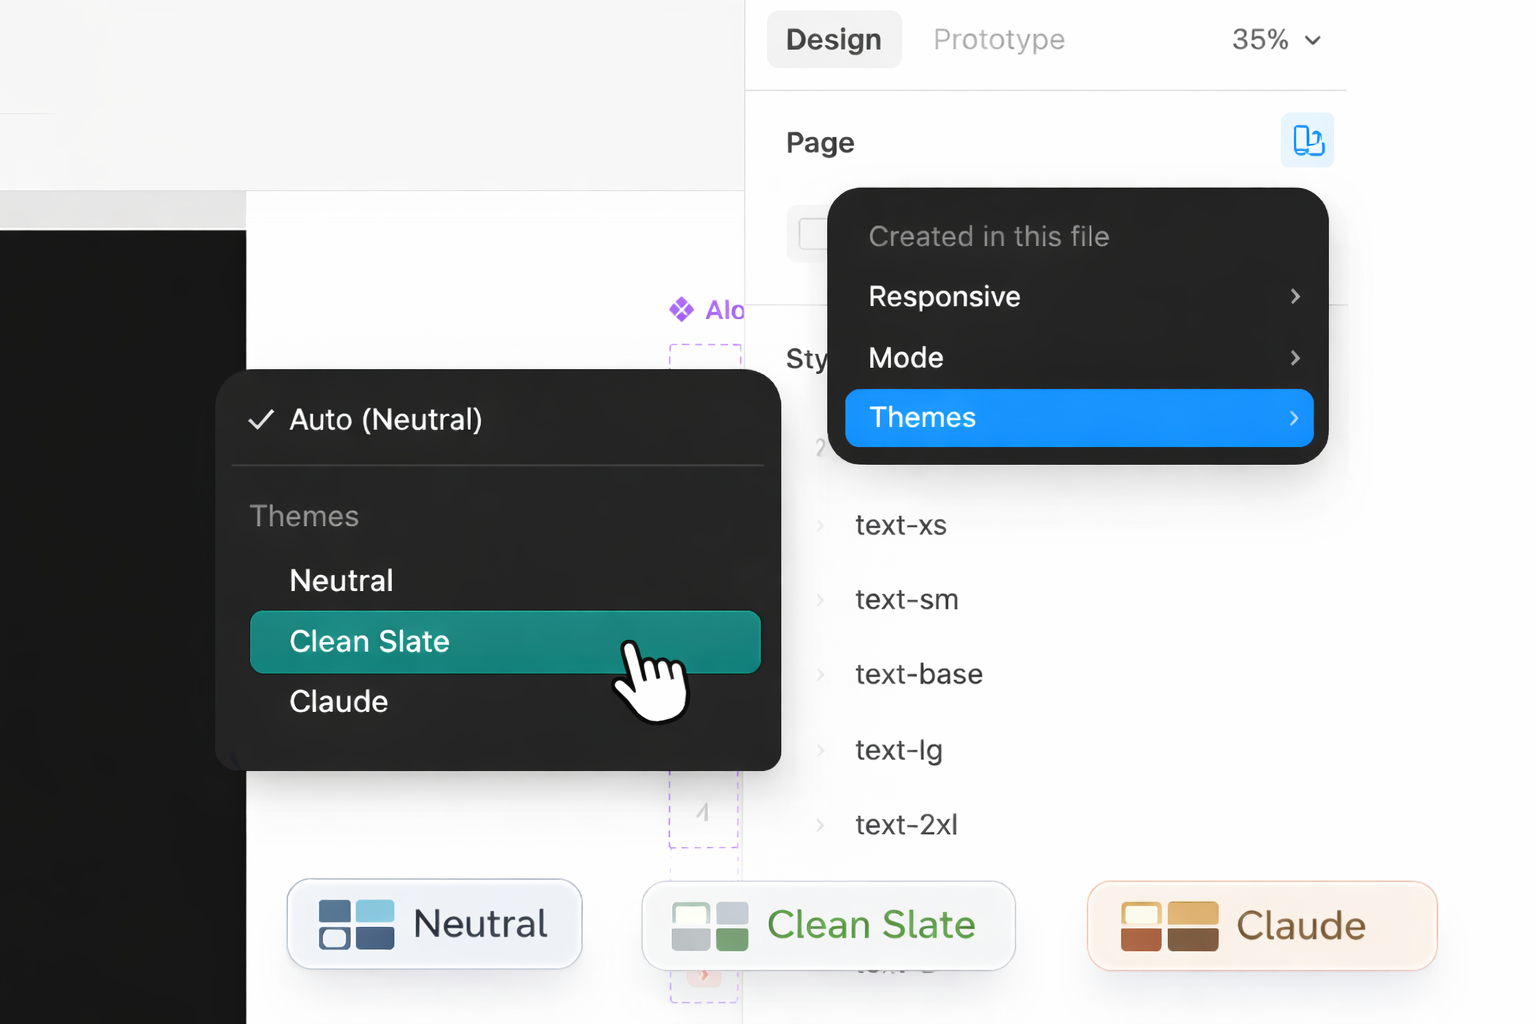Screen dimensions: 1536x1024
Task: Click the text-base style name
Action: point(919,675)
